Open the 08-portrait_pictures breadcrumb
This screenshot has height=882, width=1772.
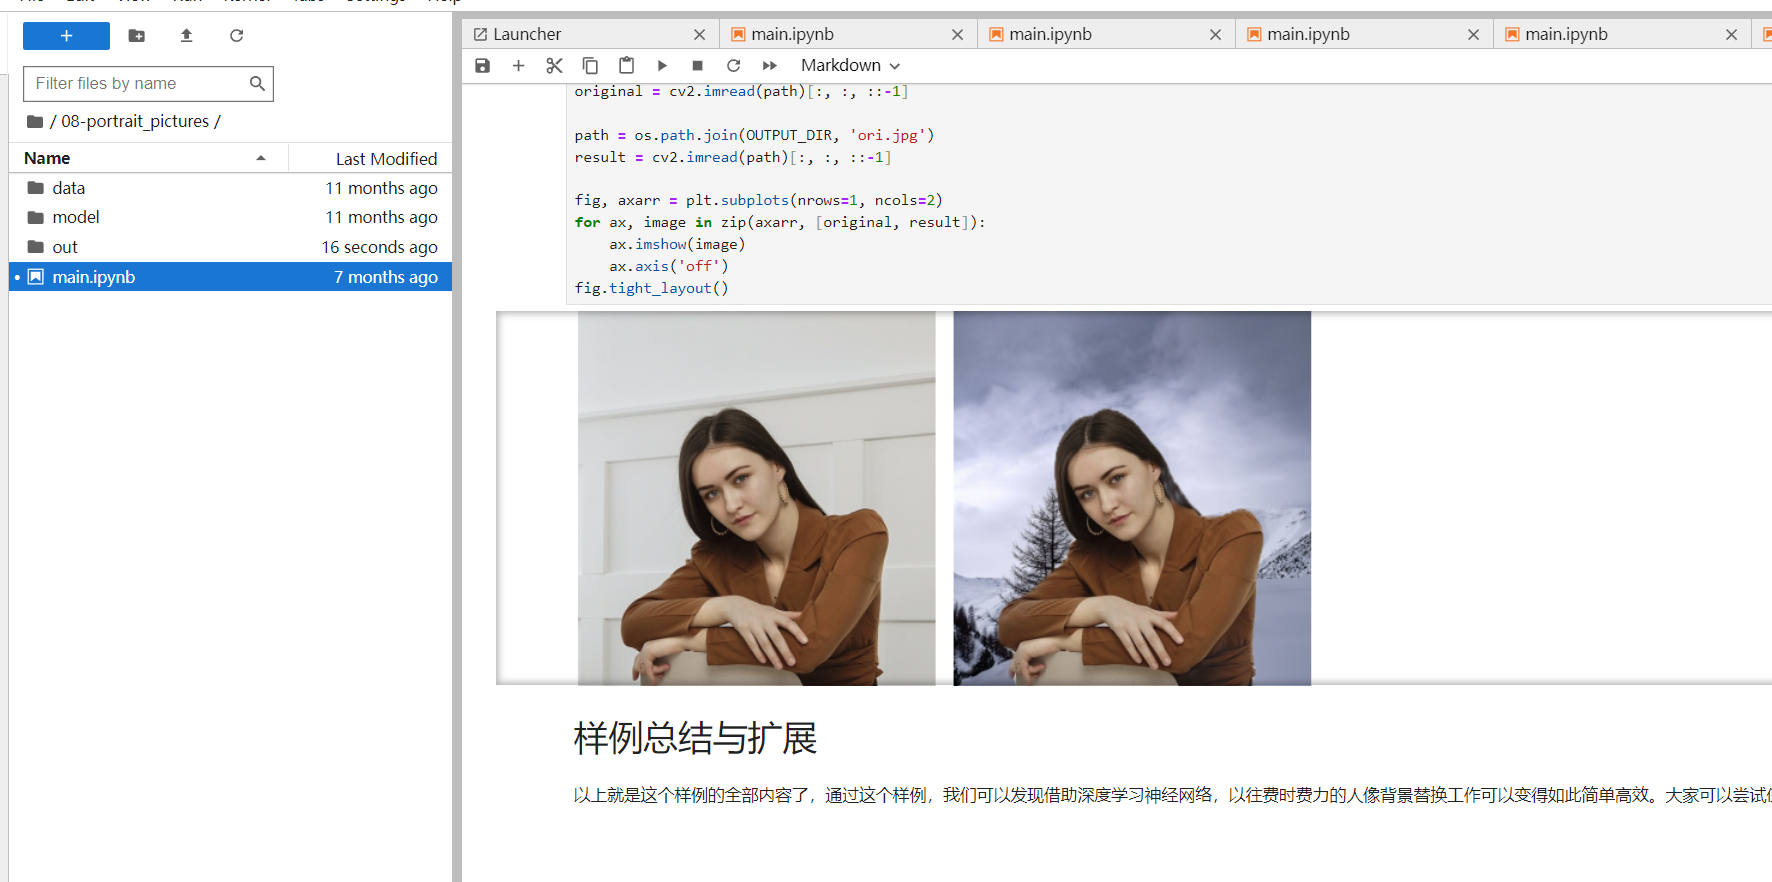pos(135,122)
